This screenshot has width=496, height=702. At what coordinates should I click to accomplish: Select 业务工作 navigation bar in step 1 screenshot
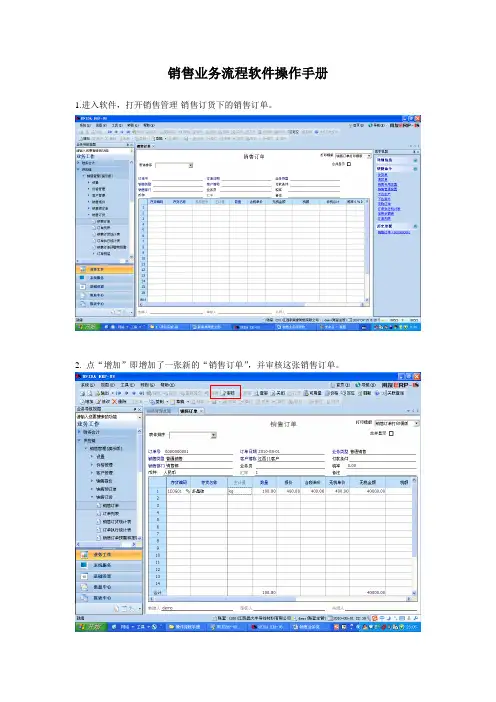tap(105, 270)
